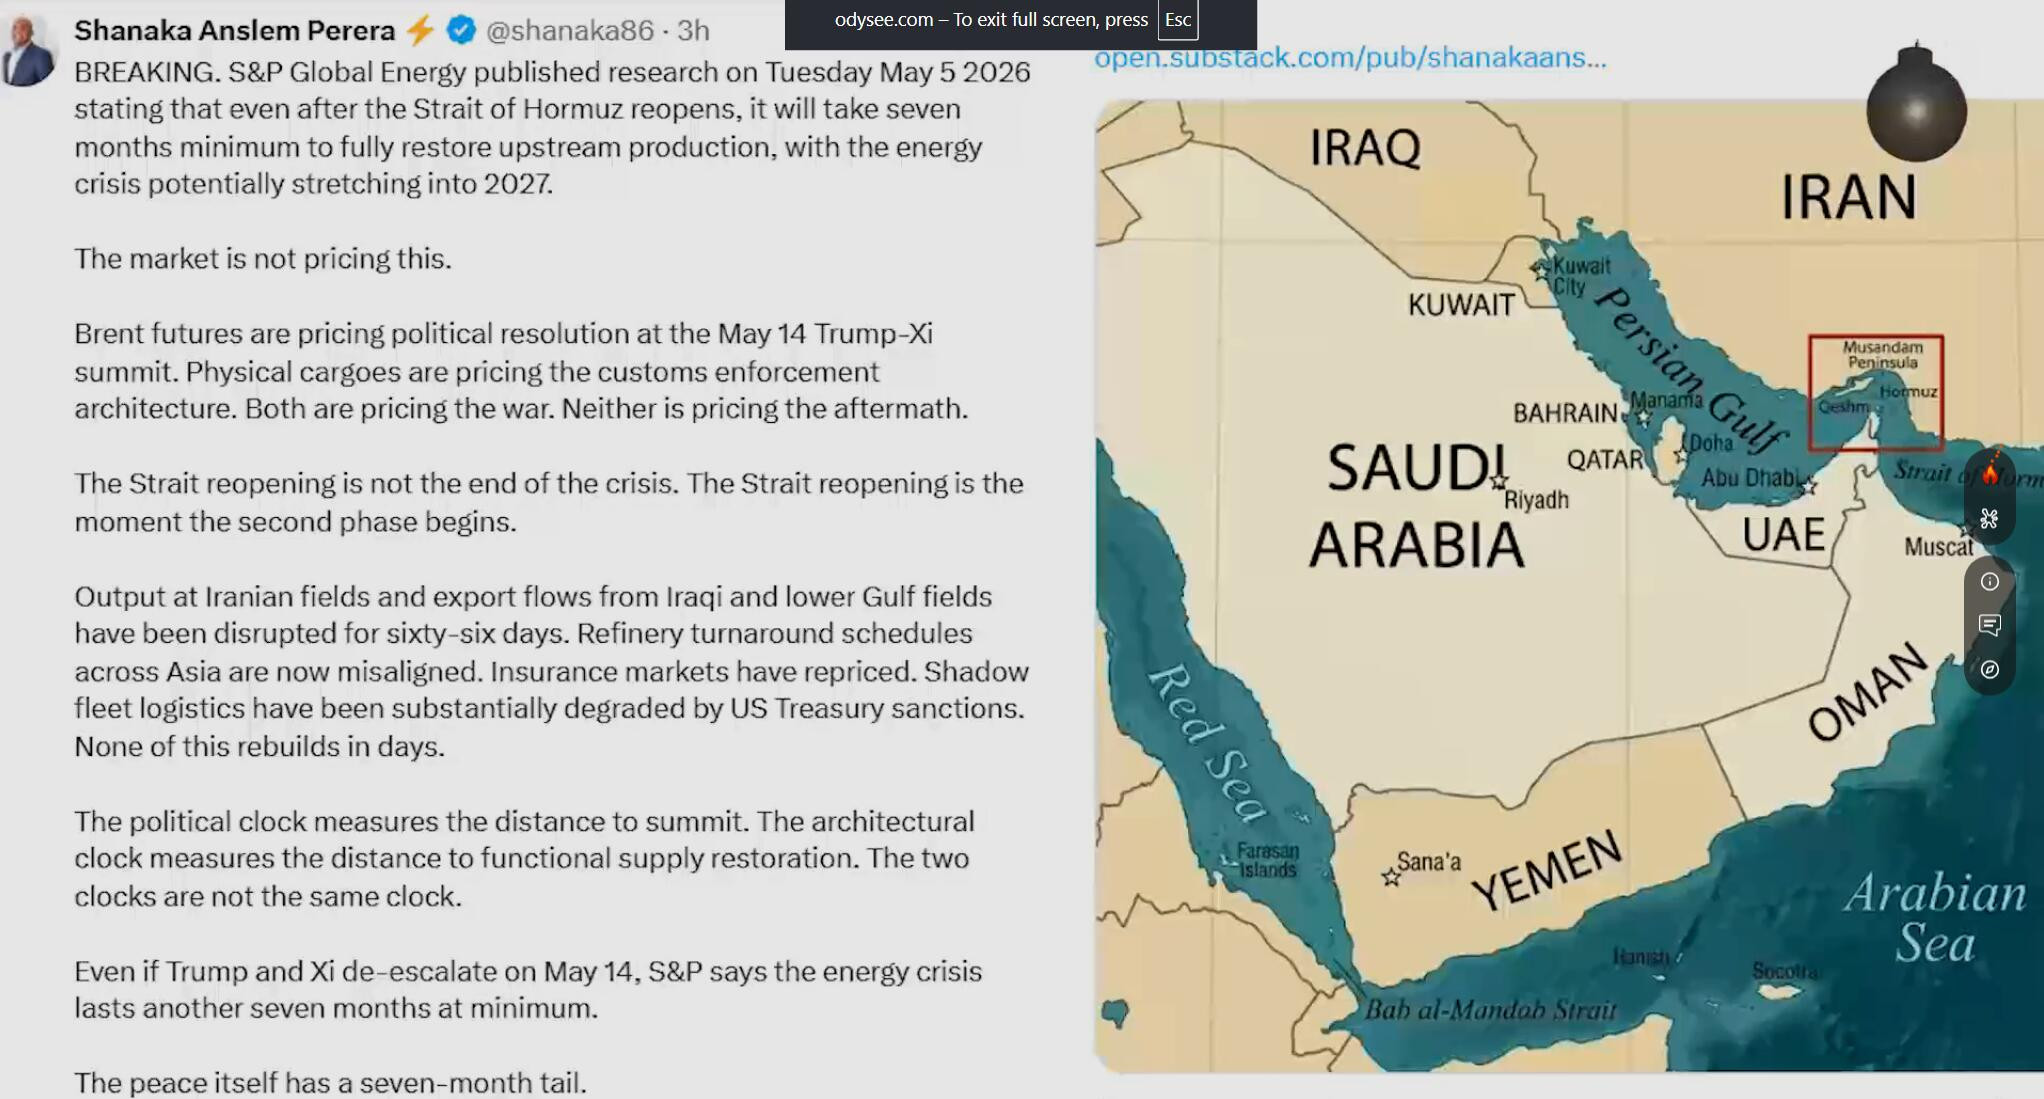Click the Sana'a city label
Viewport: 2044px width, 1099px height.
pyautogui.click(x=1428, y=862)
